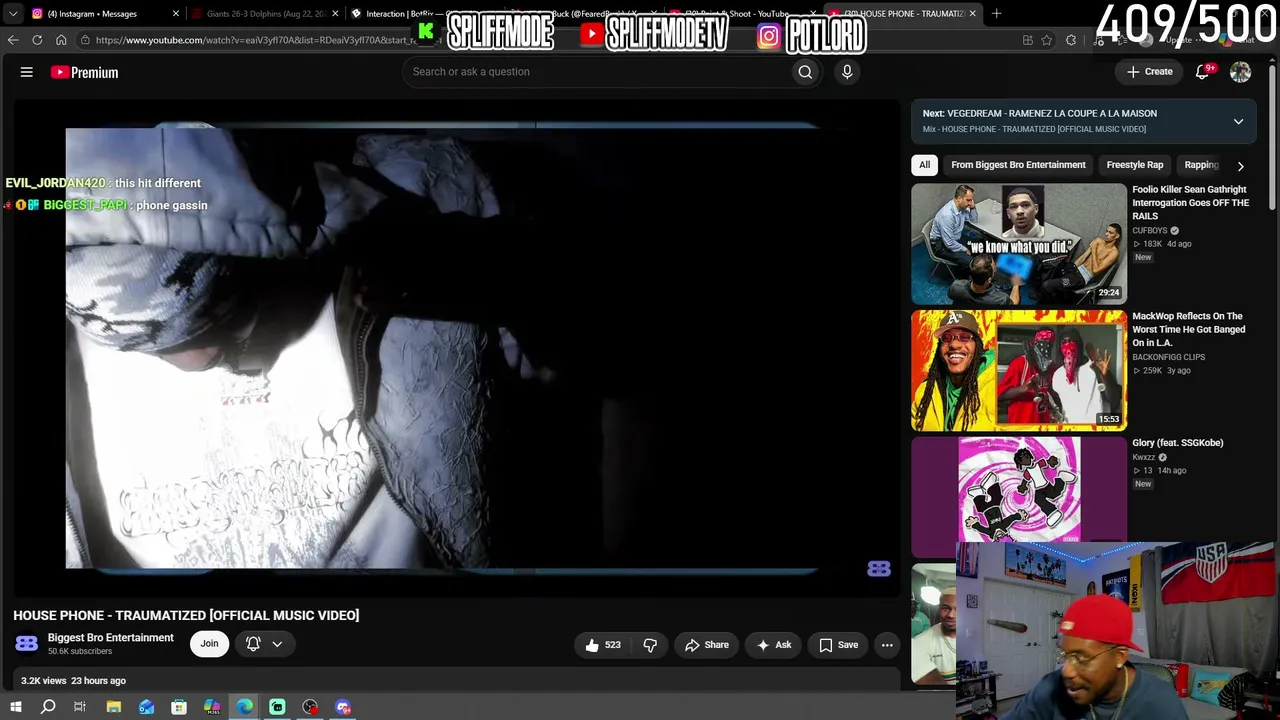The width and height of the screenshot is (1280, 720).
Task: Filter by From Biggest Bro Entertainment
Action: coord(1018,165)
